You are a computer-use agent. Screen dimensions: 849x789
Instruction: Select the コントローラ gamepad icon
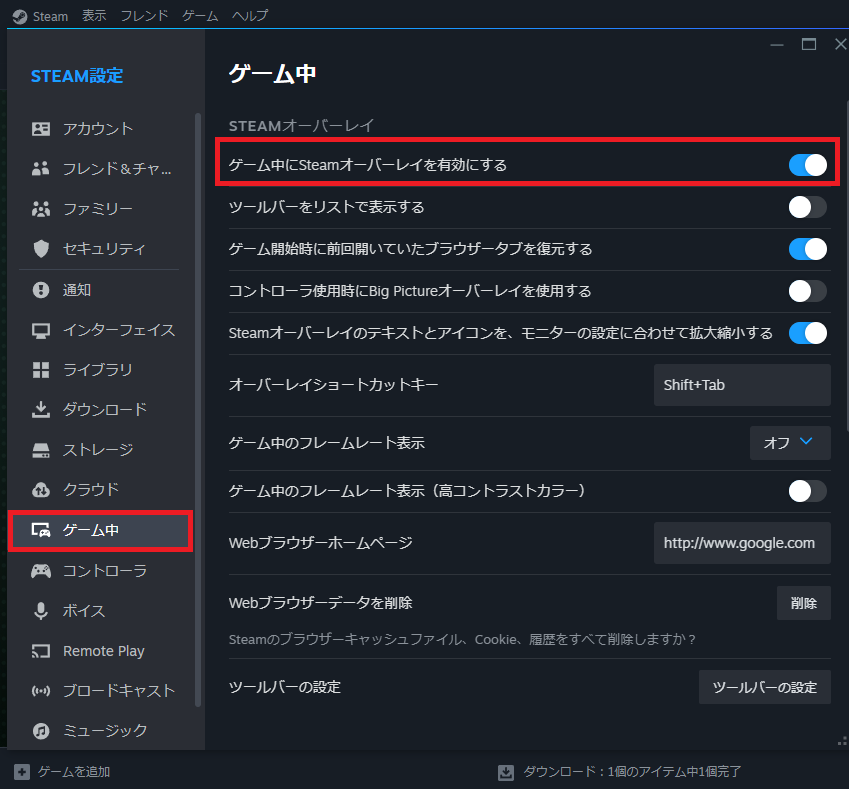pos(41,571)
